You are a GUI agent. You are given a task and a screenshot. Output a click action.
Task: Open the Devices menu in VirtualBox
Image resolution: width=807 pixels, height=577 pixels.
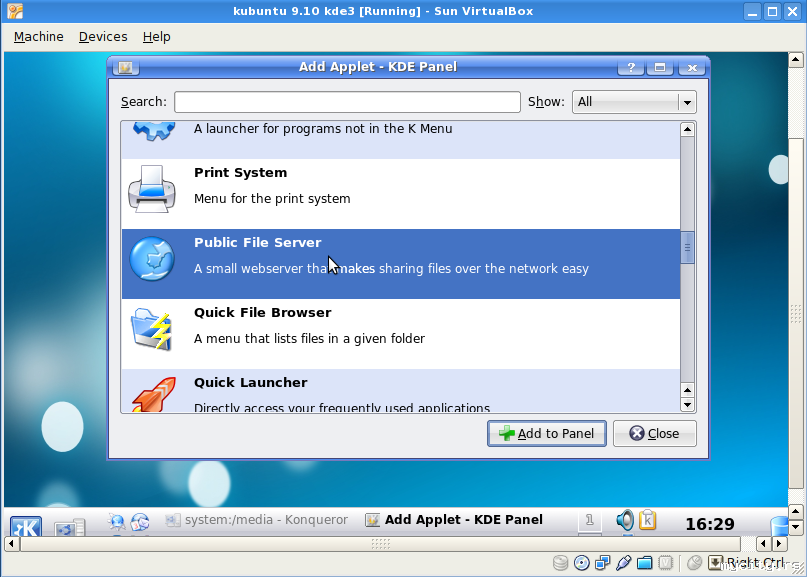tap(103, 37)
